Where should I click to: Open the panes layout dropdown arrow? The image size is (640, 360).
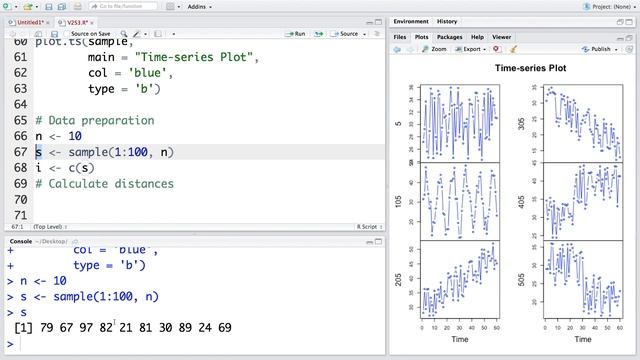pos(179,7)
